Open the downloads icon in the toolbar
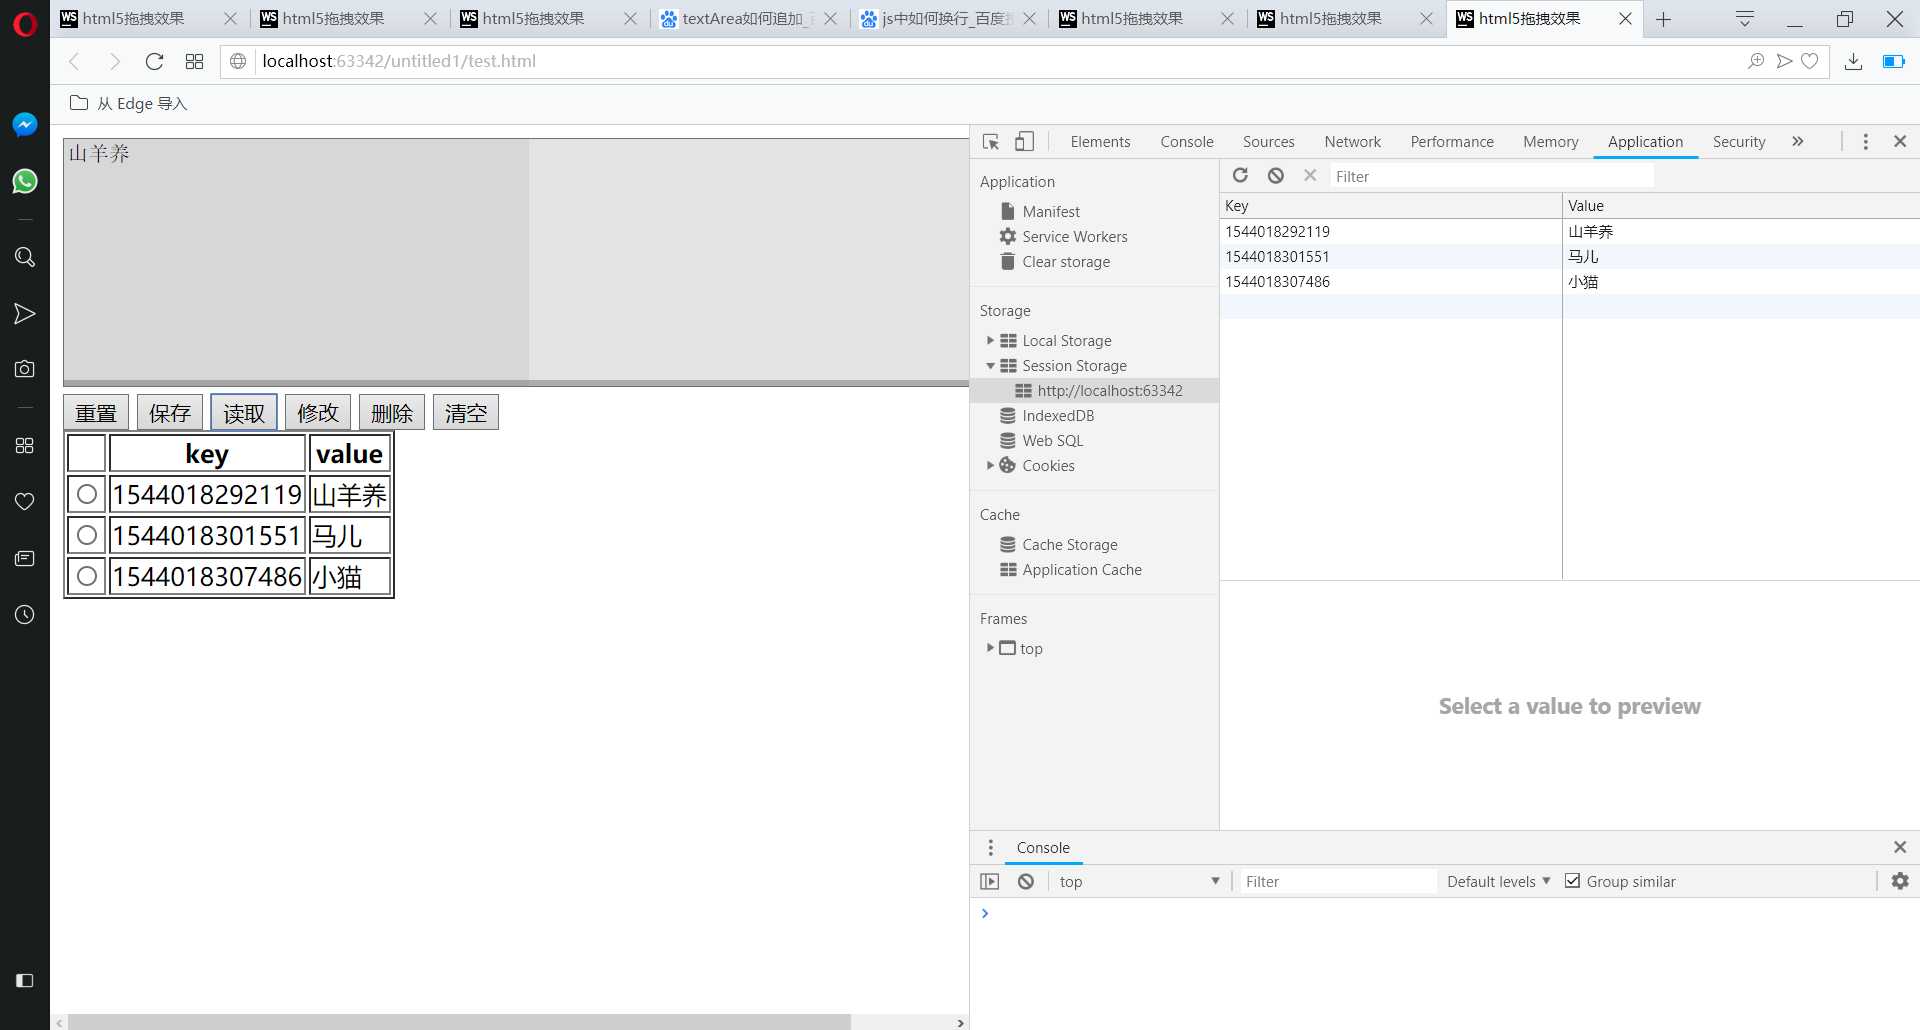The image size is (1920, 1030). point(1853,62)
